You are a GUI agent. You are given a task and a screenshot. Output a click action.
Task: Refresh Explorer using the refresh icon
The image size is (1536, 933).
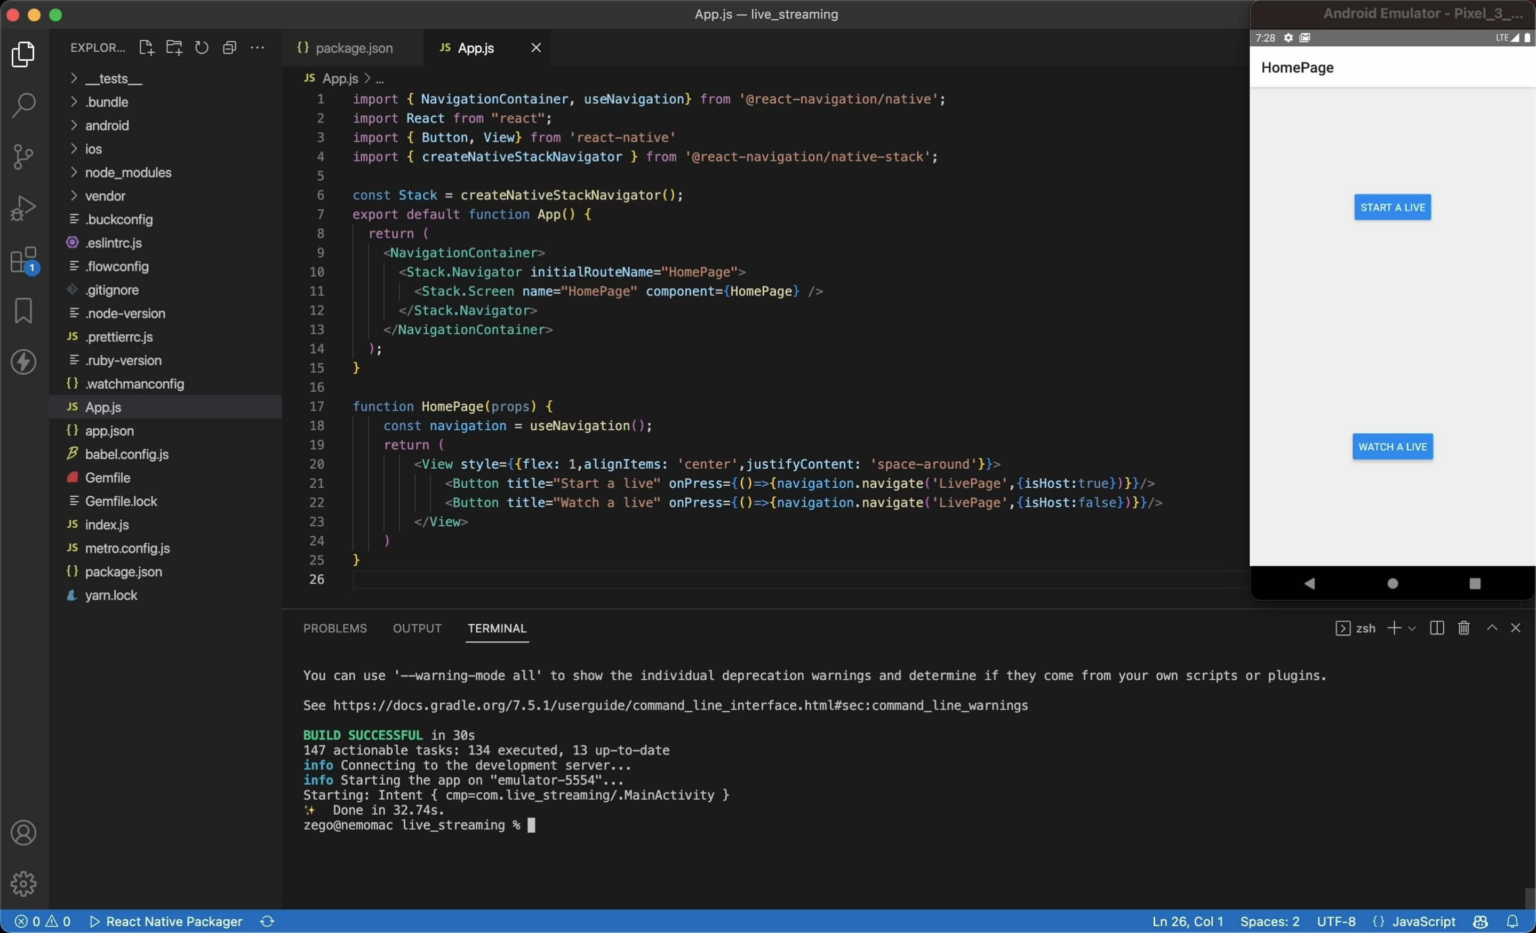202,47
